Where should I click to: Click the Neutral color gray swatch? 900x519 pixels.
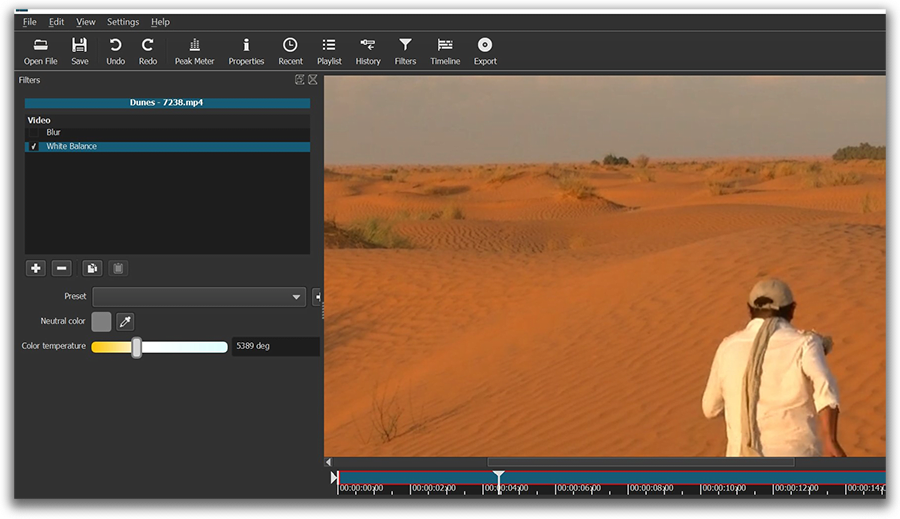(101, 322)
